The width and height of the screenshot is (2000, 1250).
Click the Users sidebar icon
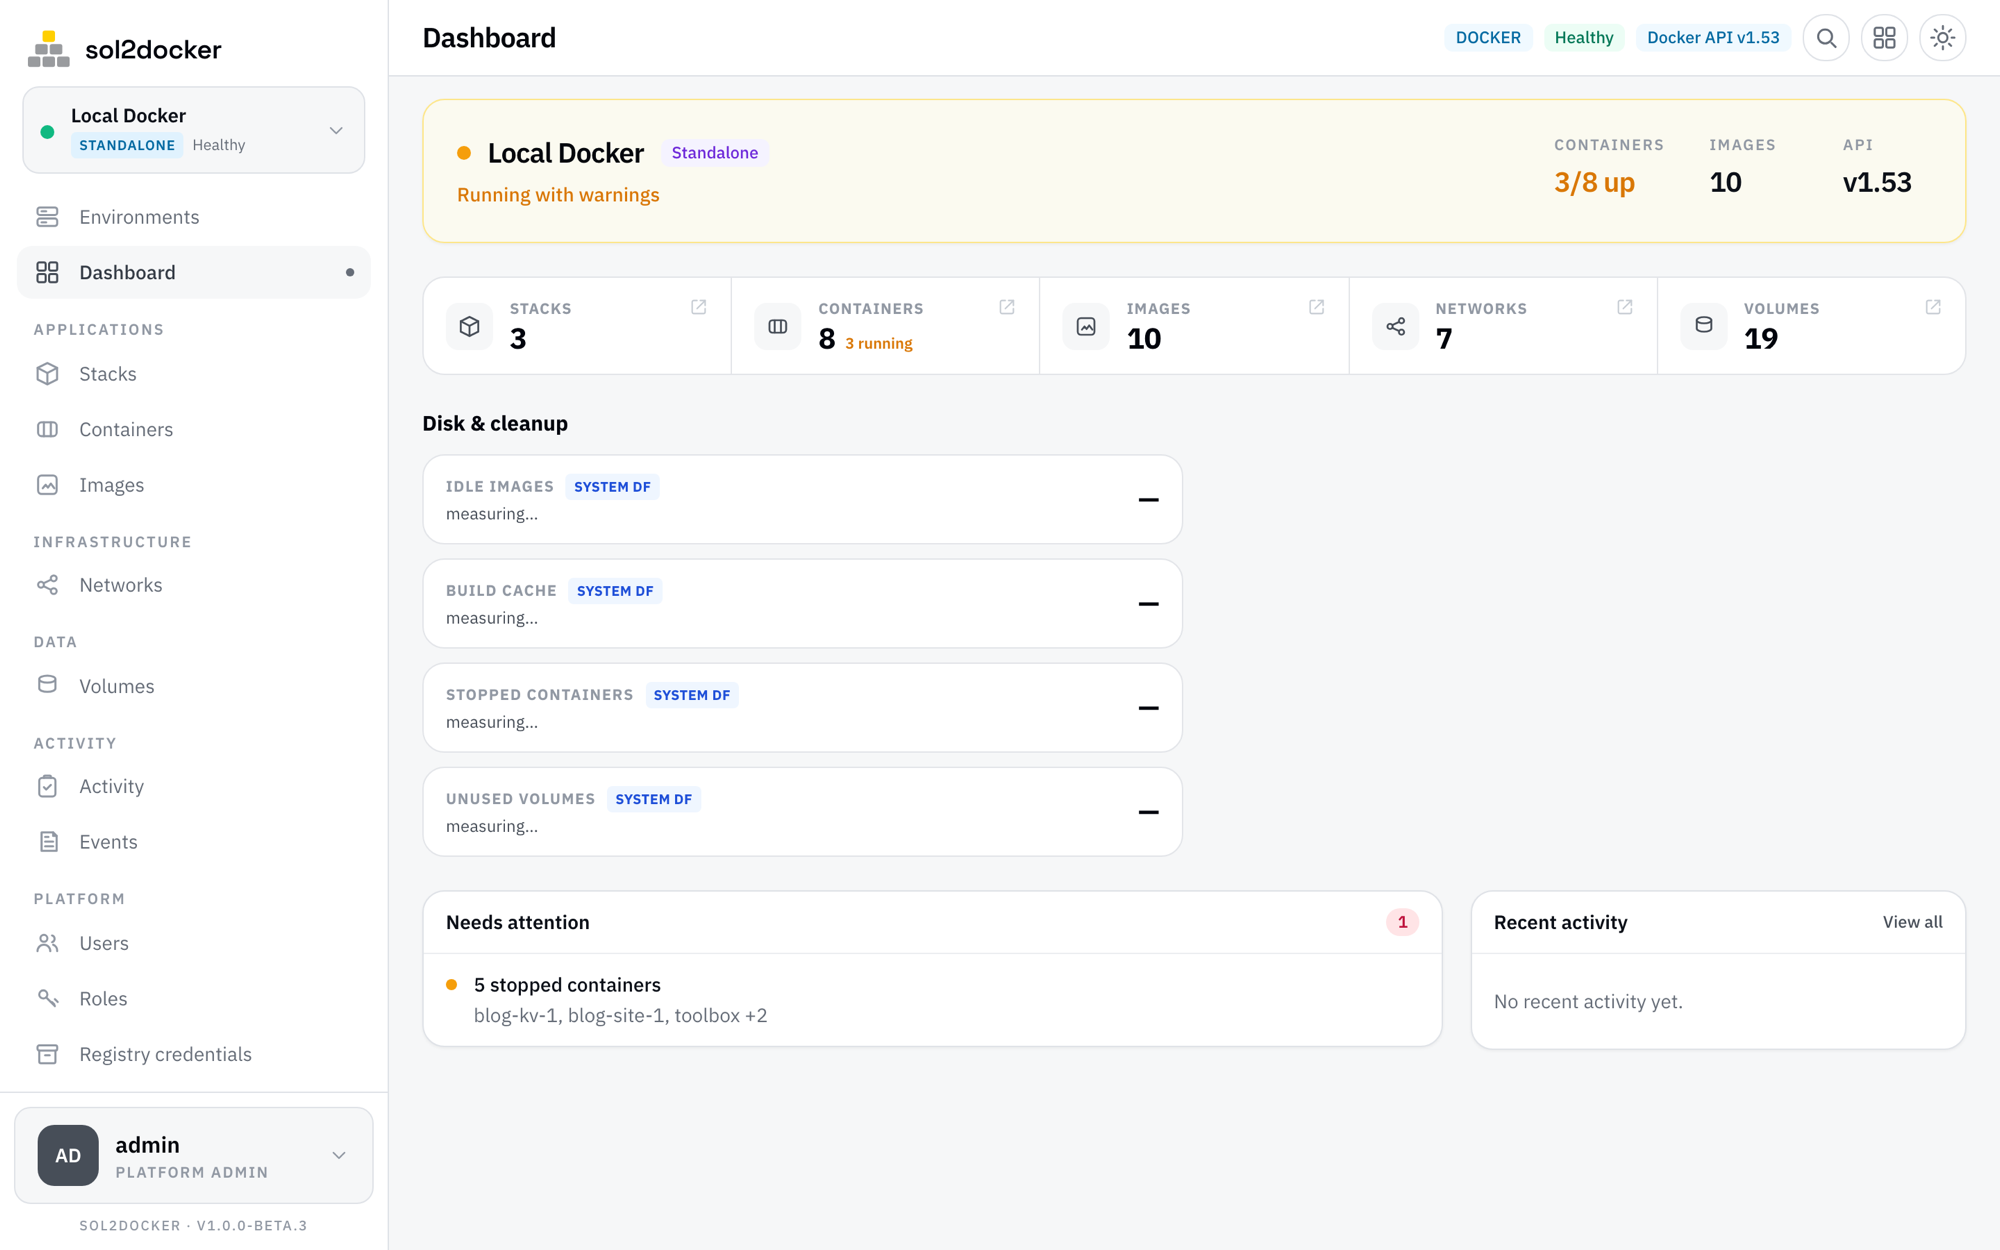point(47,943)
